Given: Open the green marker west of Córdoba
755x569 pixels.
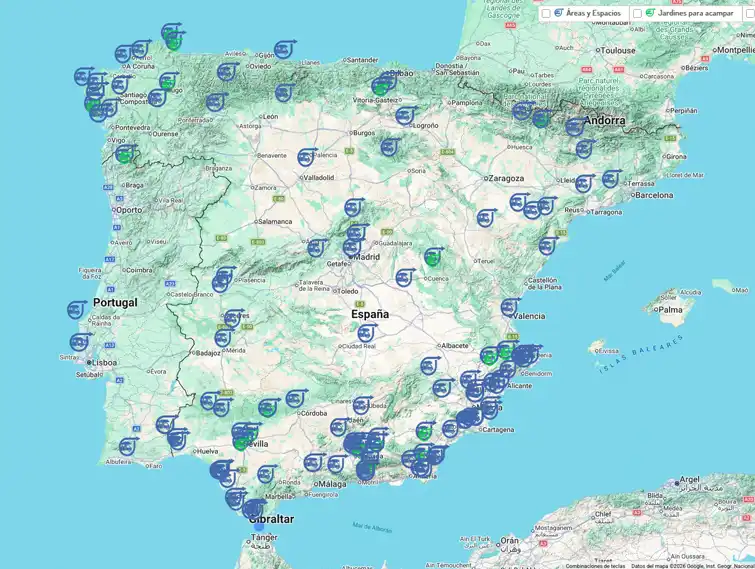Looking at the screenshot, I should click(x=268, y=408).
